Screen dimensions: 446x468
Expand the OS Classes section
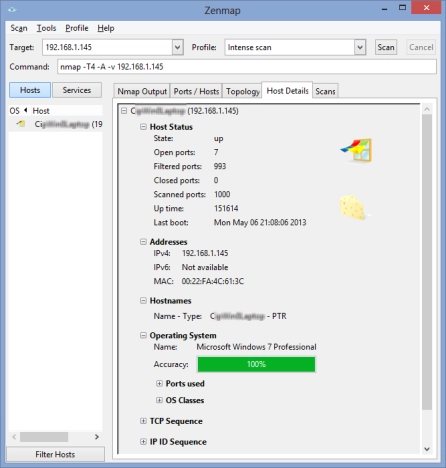[x=159, y=400]
